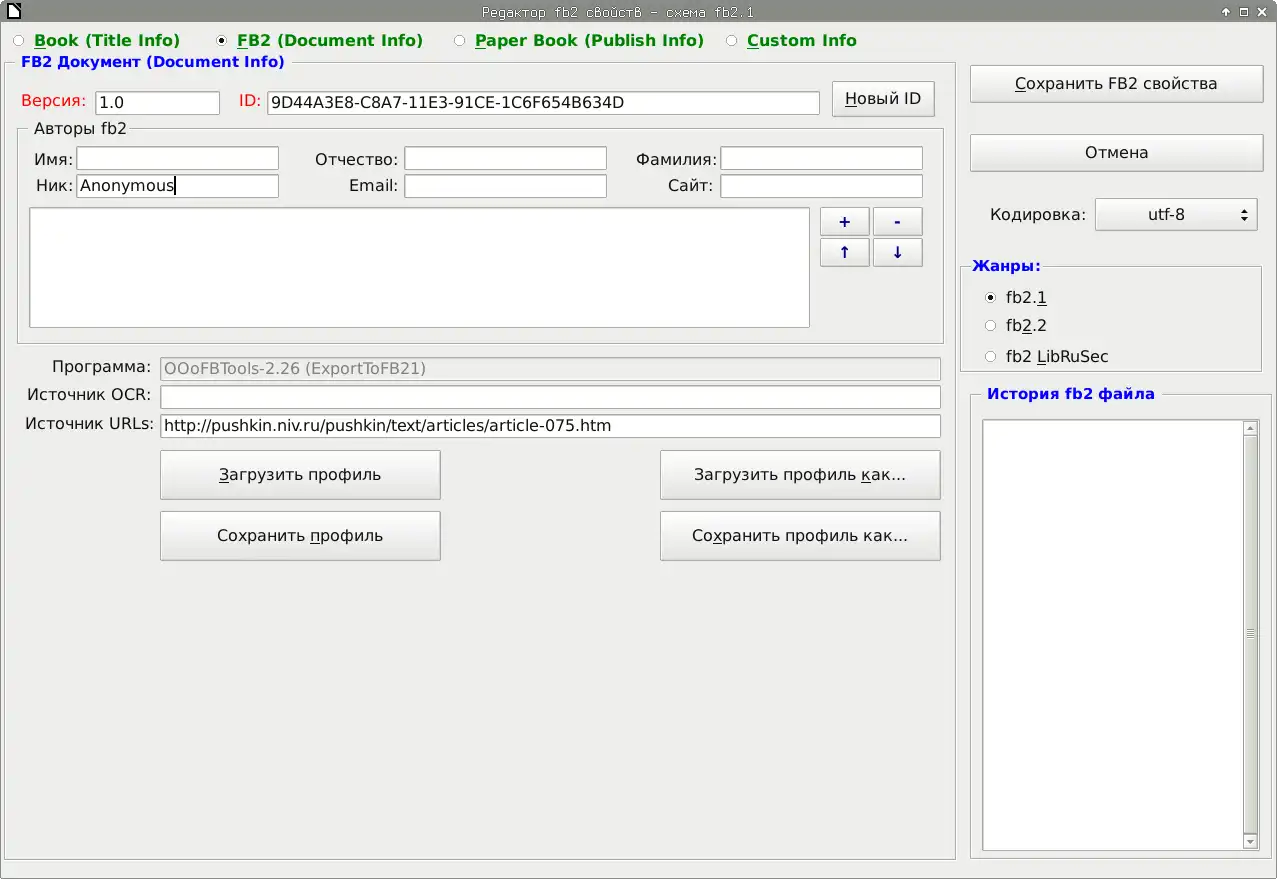Click the Сохранить FB2 свойства button
Screen dimensions: 1277x879
coord(1116,84)
